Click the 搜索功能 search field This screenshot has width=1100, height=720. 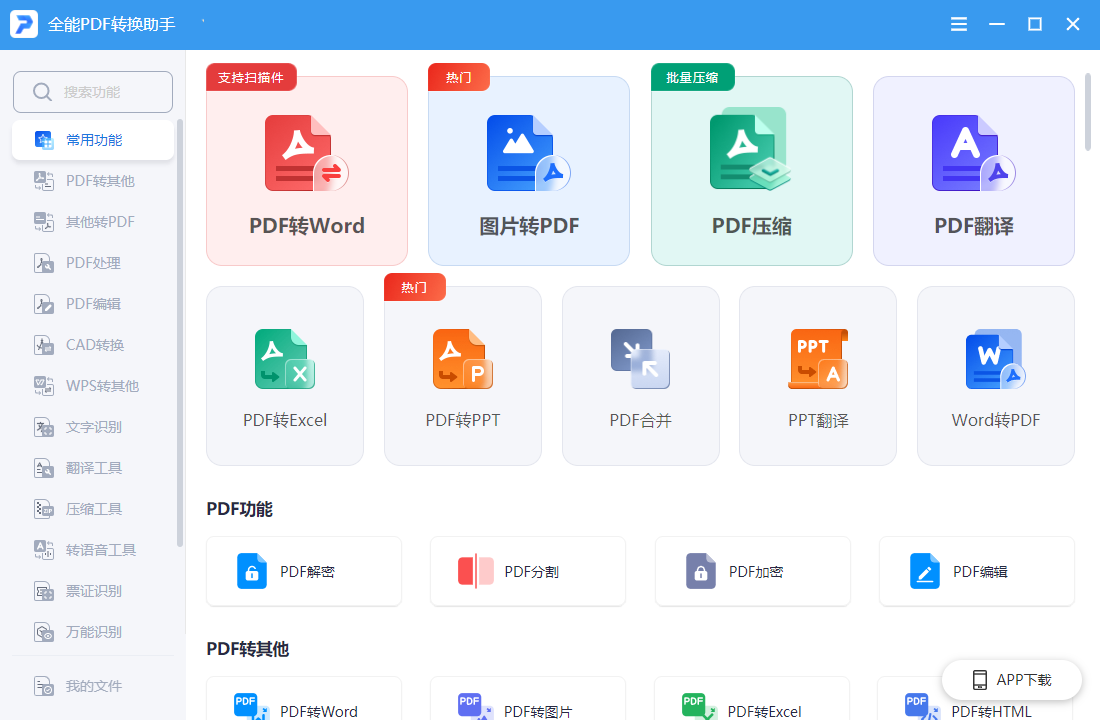tap(93, 92)
